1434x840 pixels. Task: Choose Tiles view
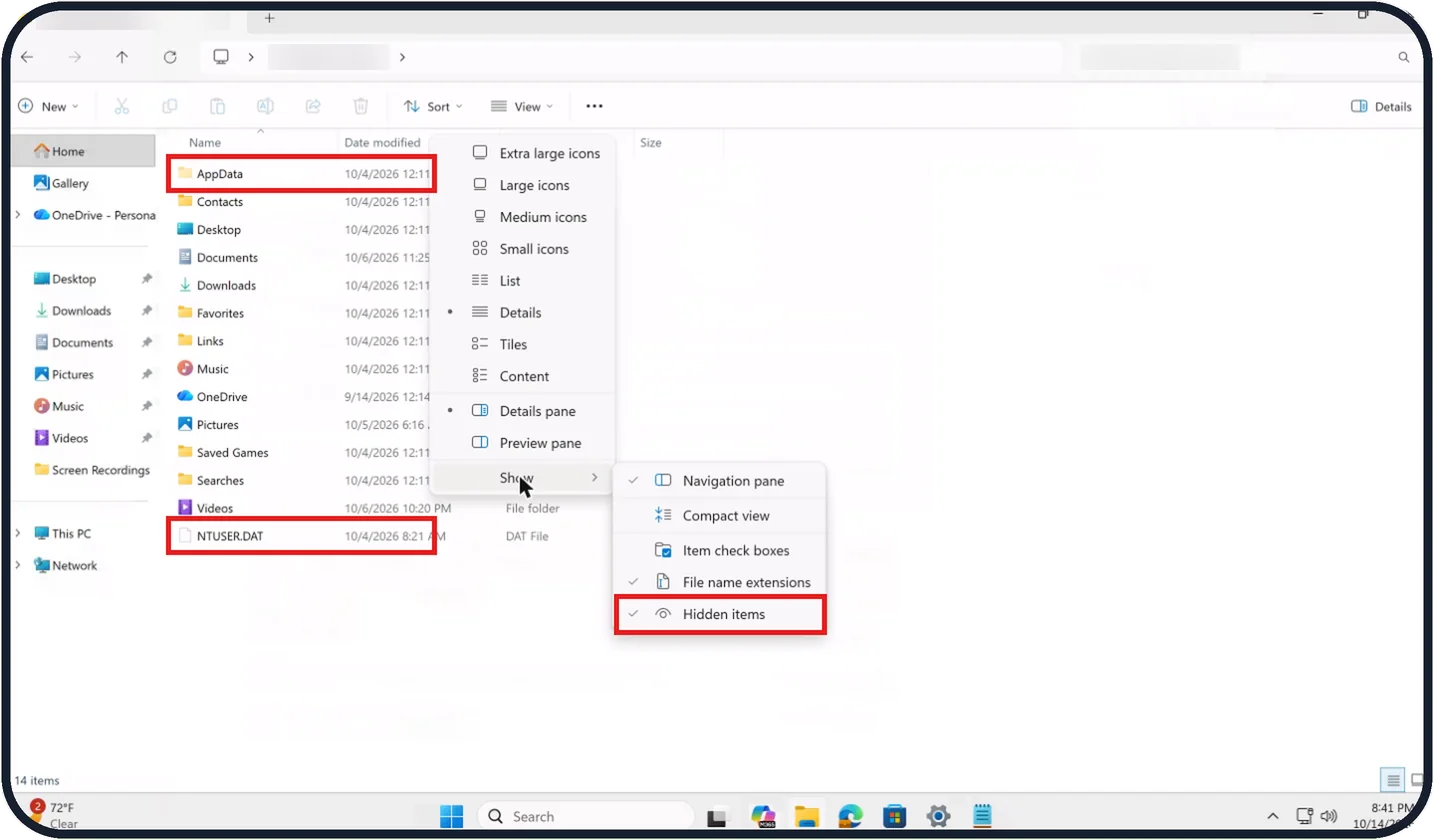522,344
